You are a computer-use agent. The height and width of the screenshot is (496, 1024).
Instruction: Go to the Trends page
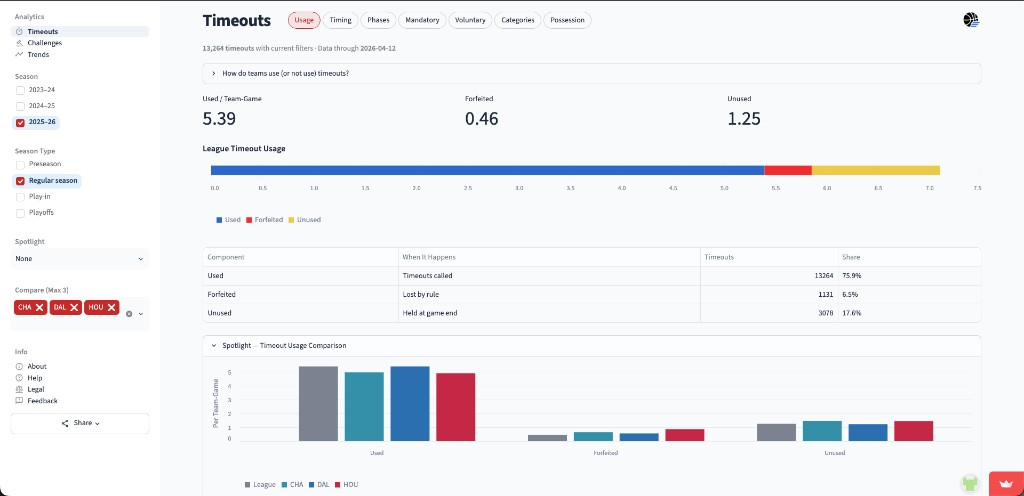(x=38, y=54)
